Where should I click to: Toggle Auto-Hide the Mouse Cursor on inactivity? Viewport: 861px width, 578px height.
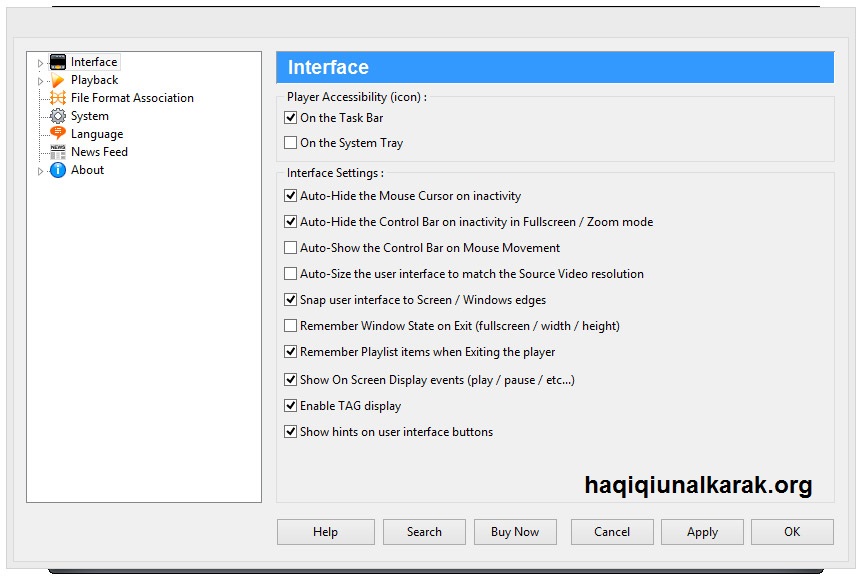(290, 195)
